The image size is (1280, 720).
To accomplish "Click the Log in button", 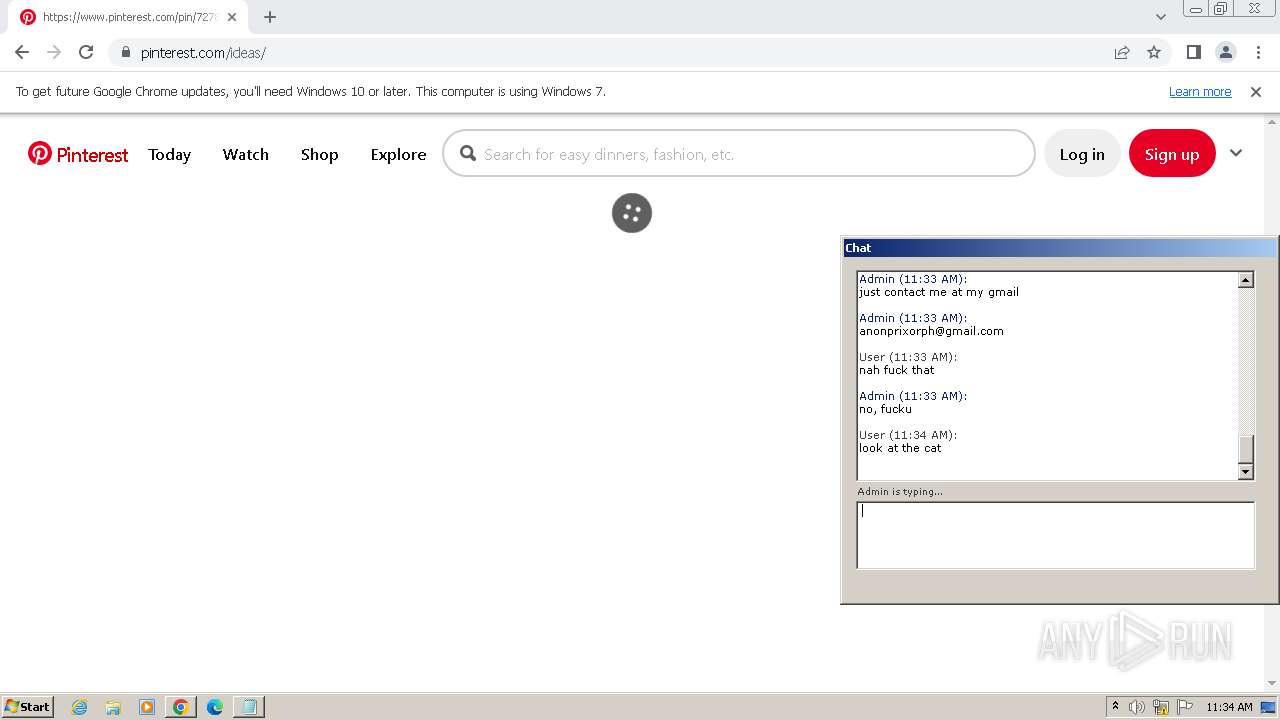I will (x=1082, y=154).
